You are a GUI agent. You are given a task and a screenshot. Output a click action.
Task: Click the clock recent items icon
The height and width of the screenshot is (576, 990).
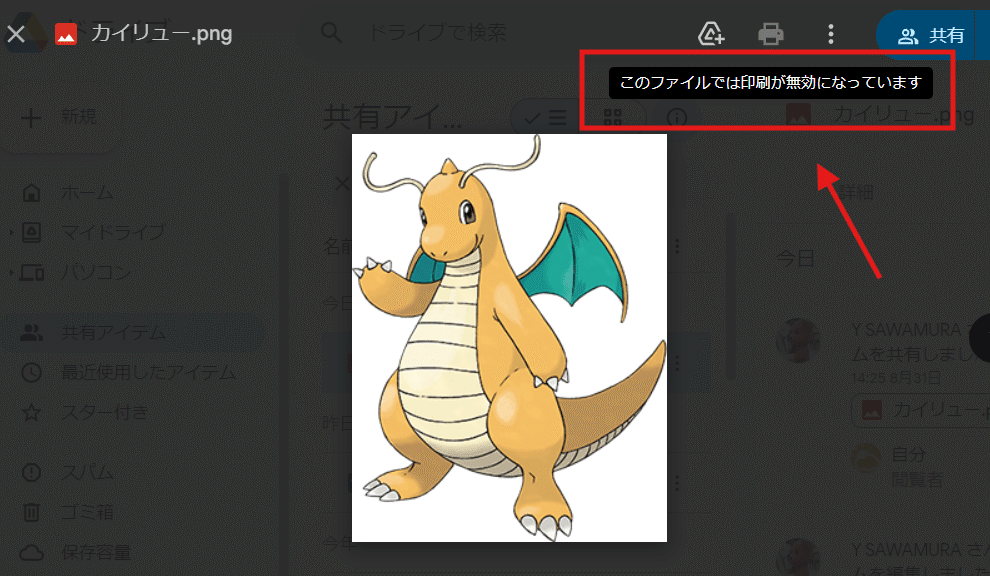[x=32, y=373]
